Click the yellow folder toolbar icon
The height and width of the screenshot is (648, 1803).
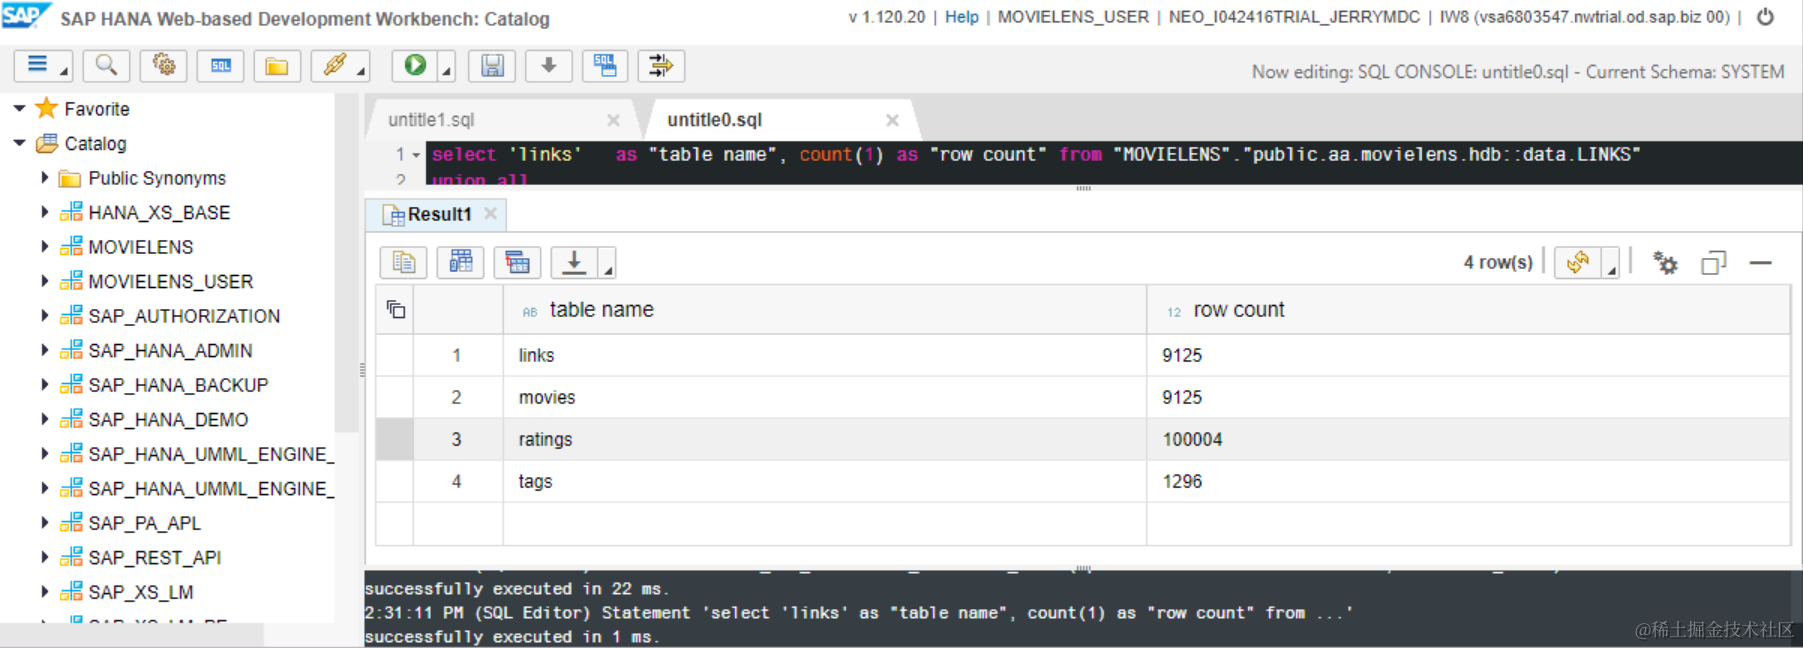click(x=277, y=65)
